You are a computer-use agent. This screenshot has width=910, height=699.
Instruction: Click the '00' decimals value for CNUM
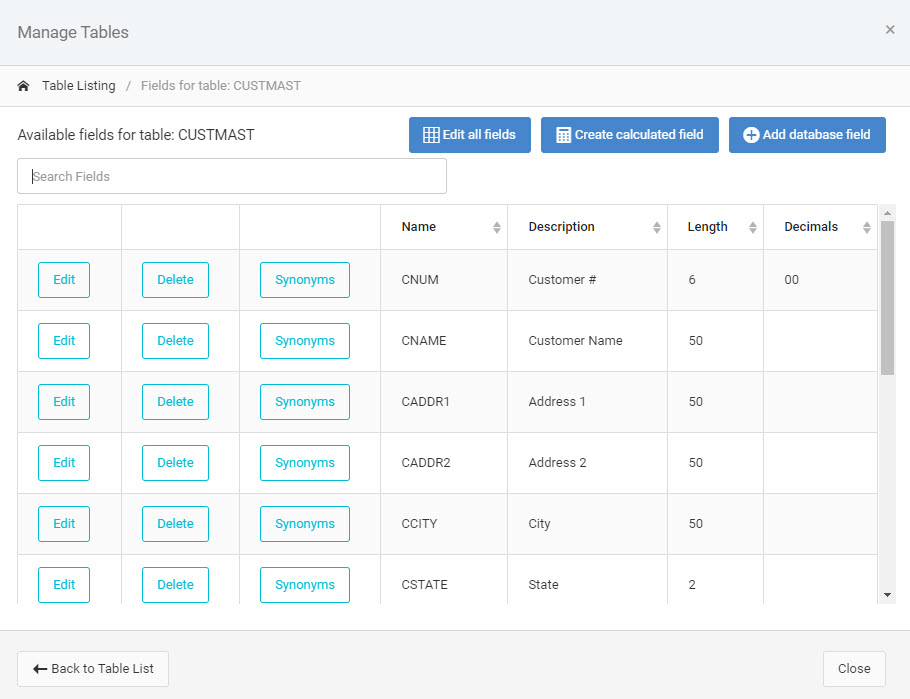point(792,280)
